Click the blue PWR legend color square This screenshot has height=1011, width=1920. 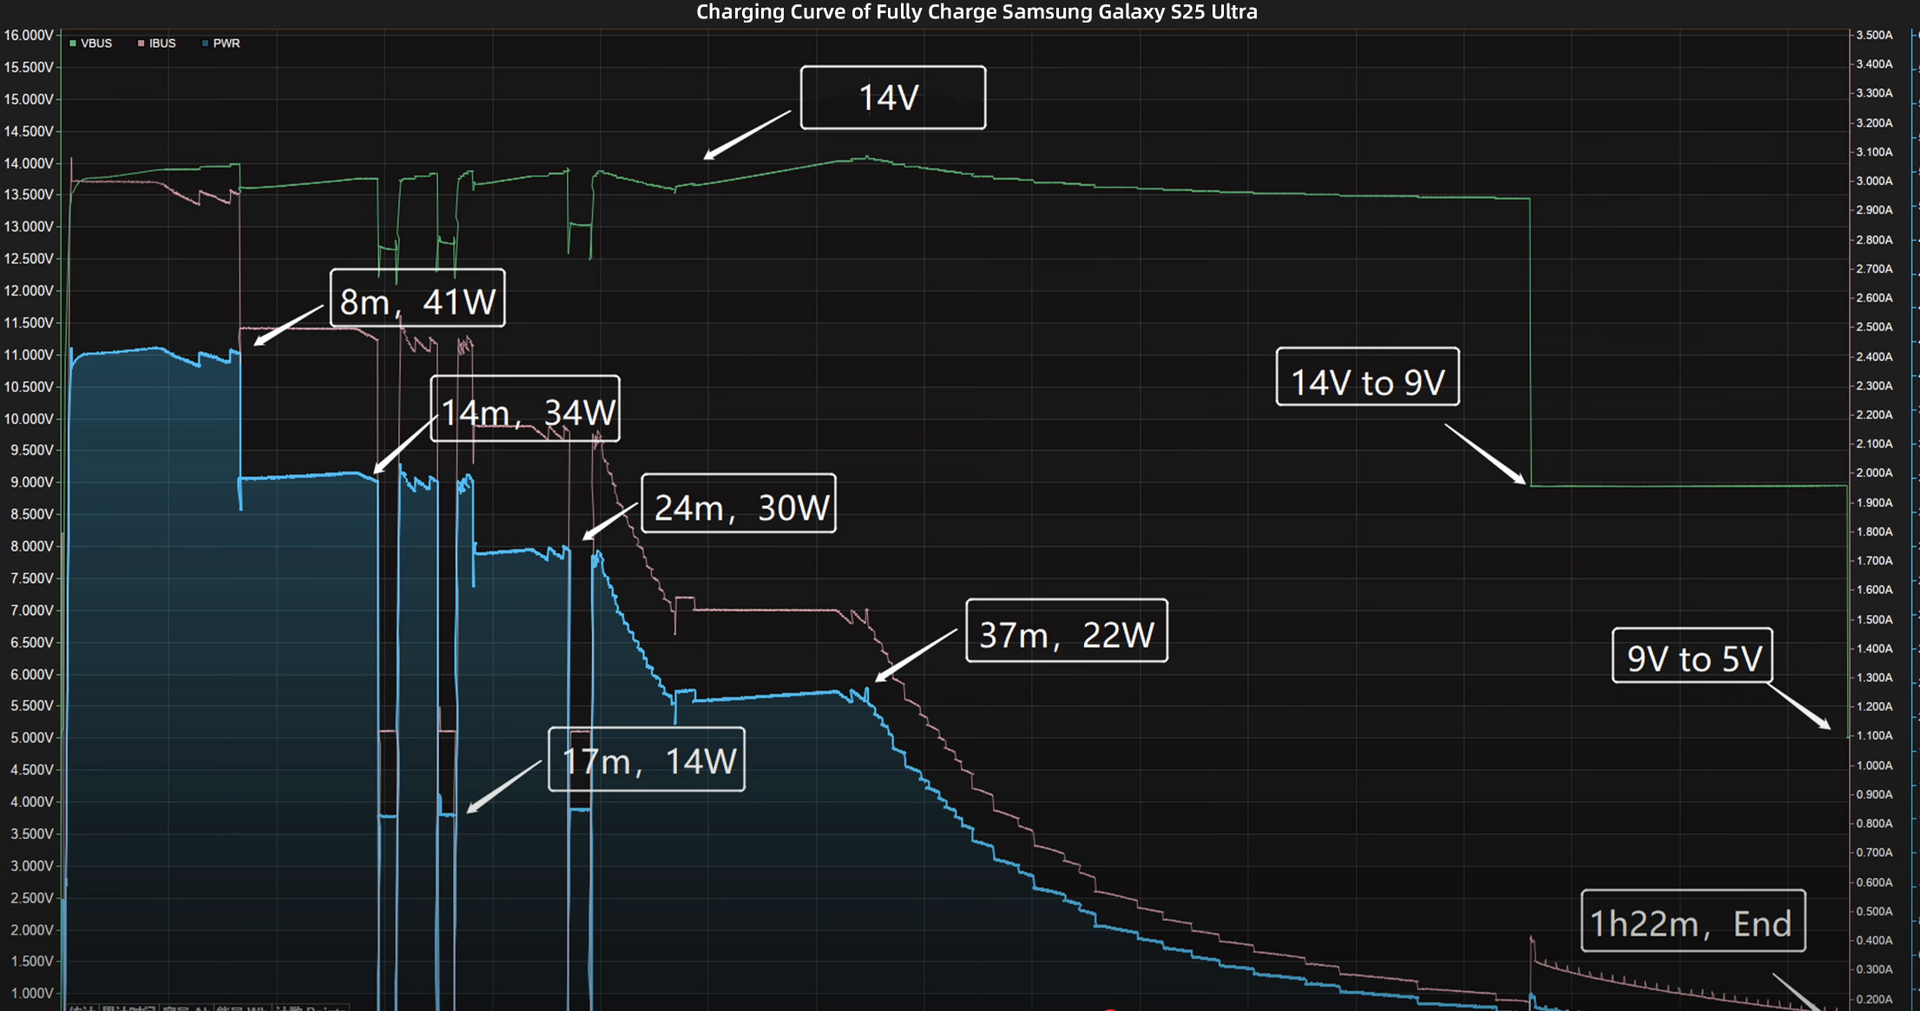pos(205,44)
